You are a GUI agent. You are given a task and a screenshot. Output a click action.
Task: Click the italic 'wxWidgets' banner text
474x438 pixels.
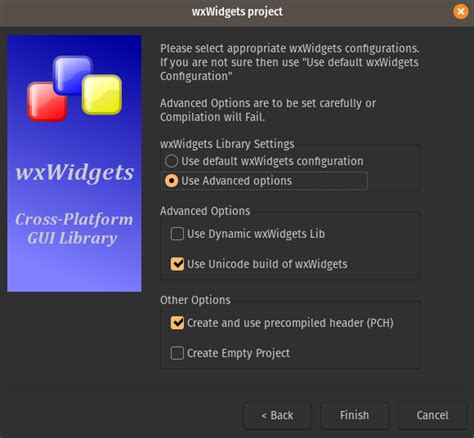[x=75, y=173]
